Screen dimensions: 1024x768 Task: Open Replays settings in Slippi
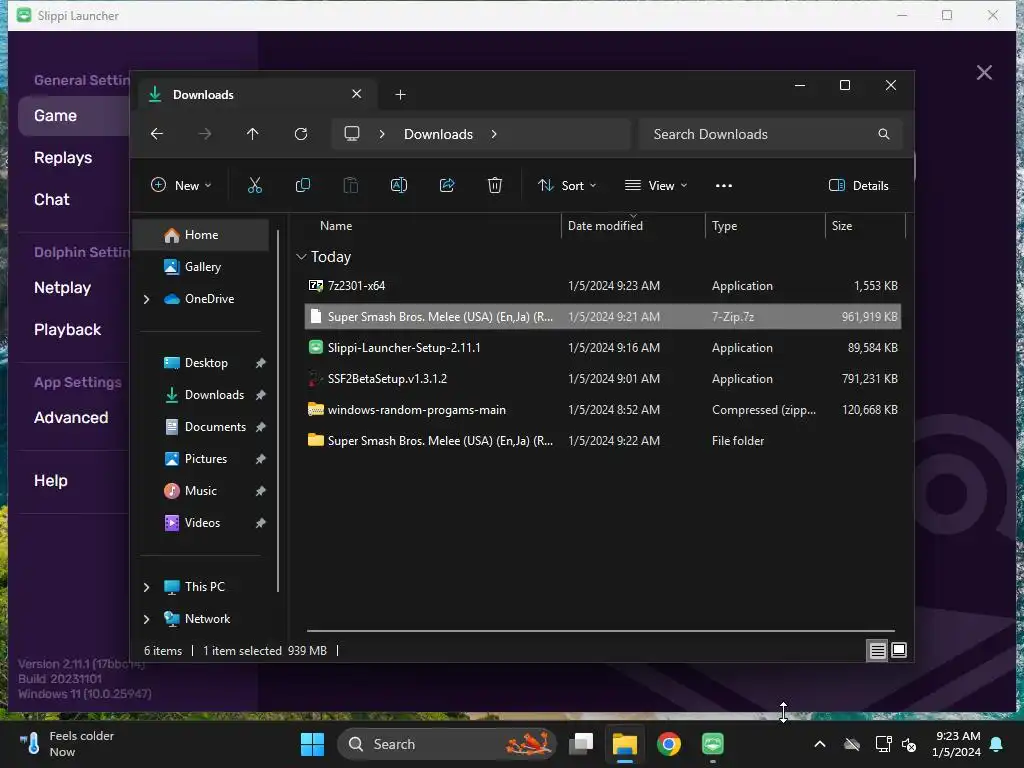tap(63, 157)
